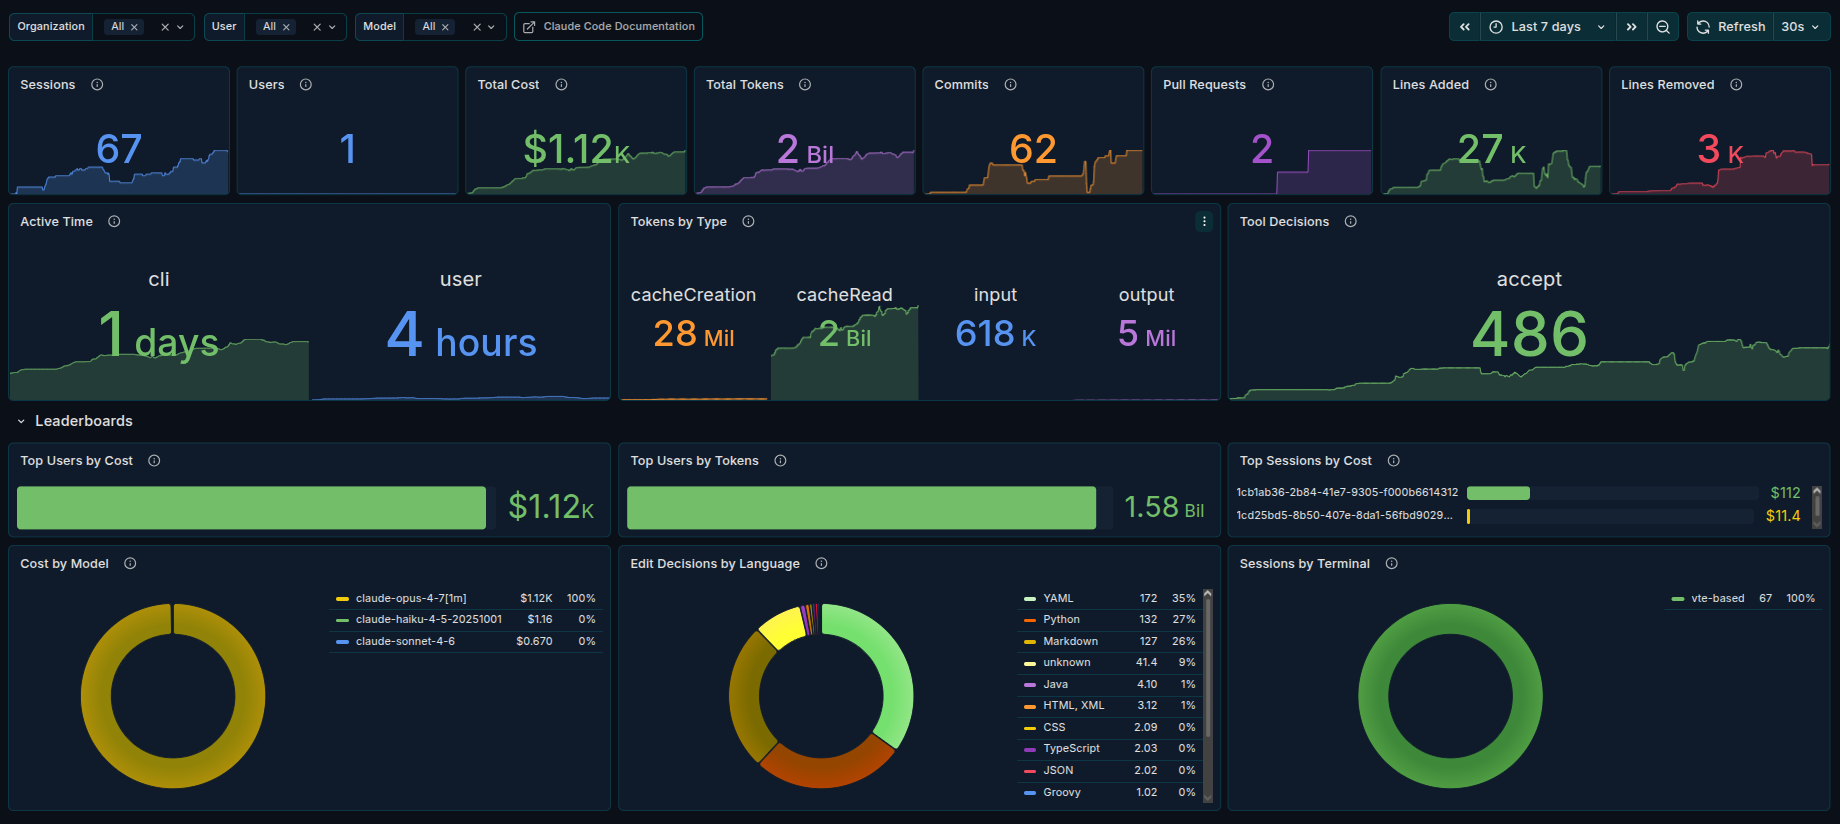The width and height of the screenshot is (1840, 824).
Task: Open Pull Requests panel info icon
Action: [1268, 85]
